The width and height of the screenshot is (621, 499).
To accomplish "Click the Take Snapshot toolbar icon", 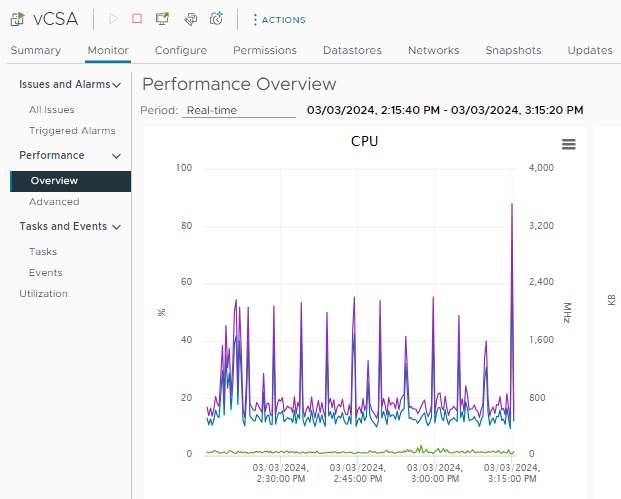I will coord(216,19).
